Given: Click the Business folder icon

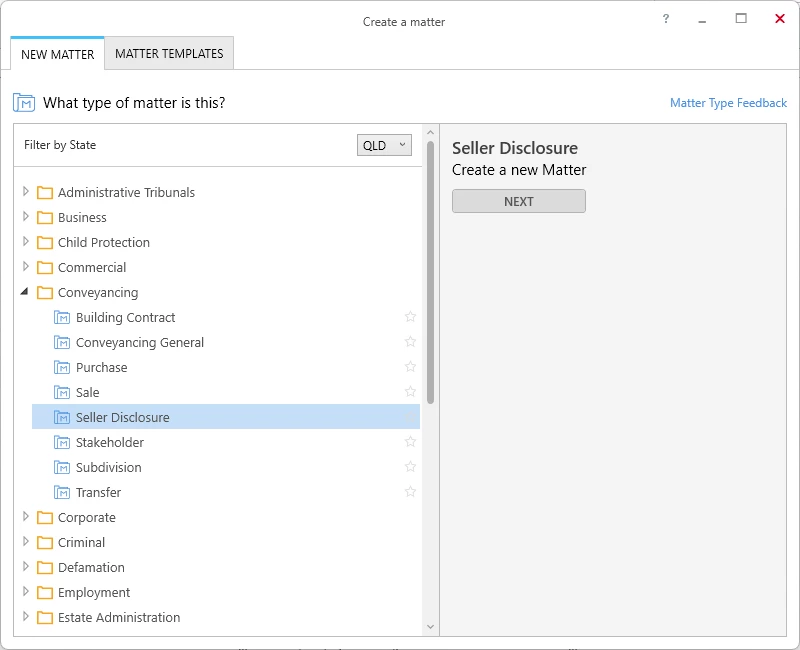Looking at the screenshot, I should [44, 218].
